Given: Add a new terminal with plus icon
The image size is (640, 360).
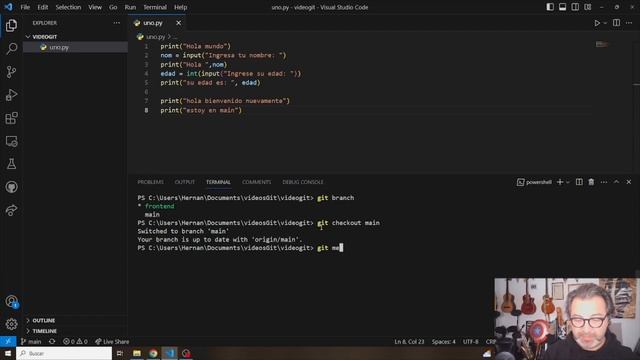Looking at the screenshot, I should coord(560,182).
